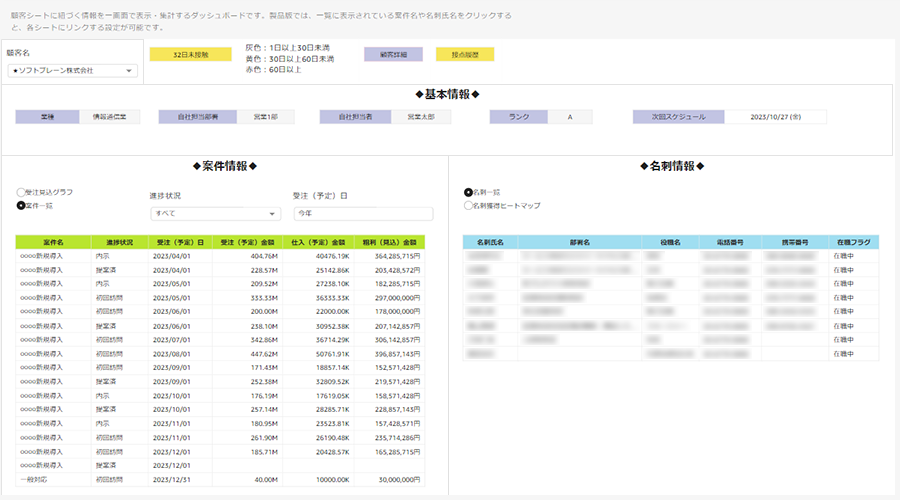Open the 顧客名 dropdown showing ソフトブレーン株式会社
Image resolution: width=900 pixels, height=500 pixels.
pyautogui.click(x=72, y=71)
